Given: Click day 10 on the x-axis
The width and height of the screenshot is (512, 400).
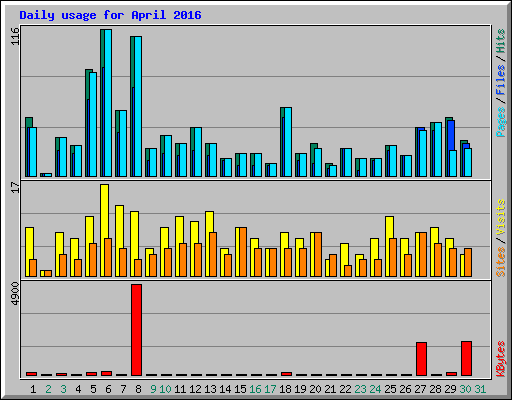Looking at the screenshot, I should (x=165, y=389).
